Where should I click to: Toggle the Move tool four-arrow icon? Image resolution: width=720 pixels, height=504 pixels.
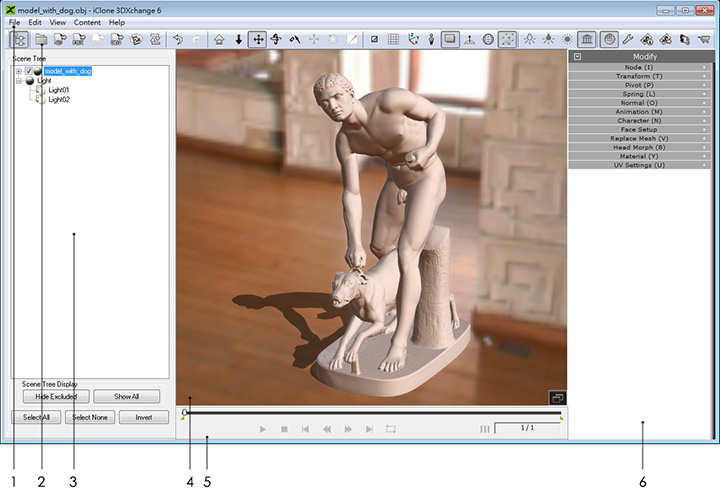[x=258, y=39]
